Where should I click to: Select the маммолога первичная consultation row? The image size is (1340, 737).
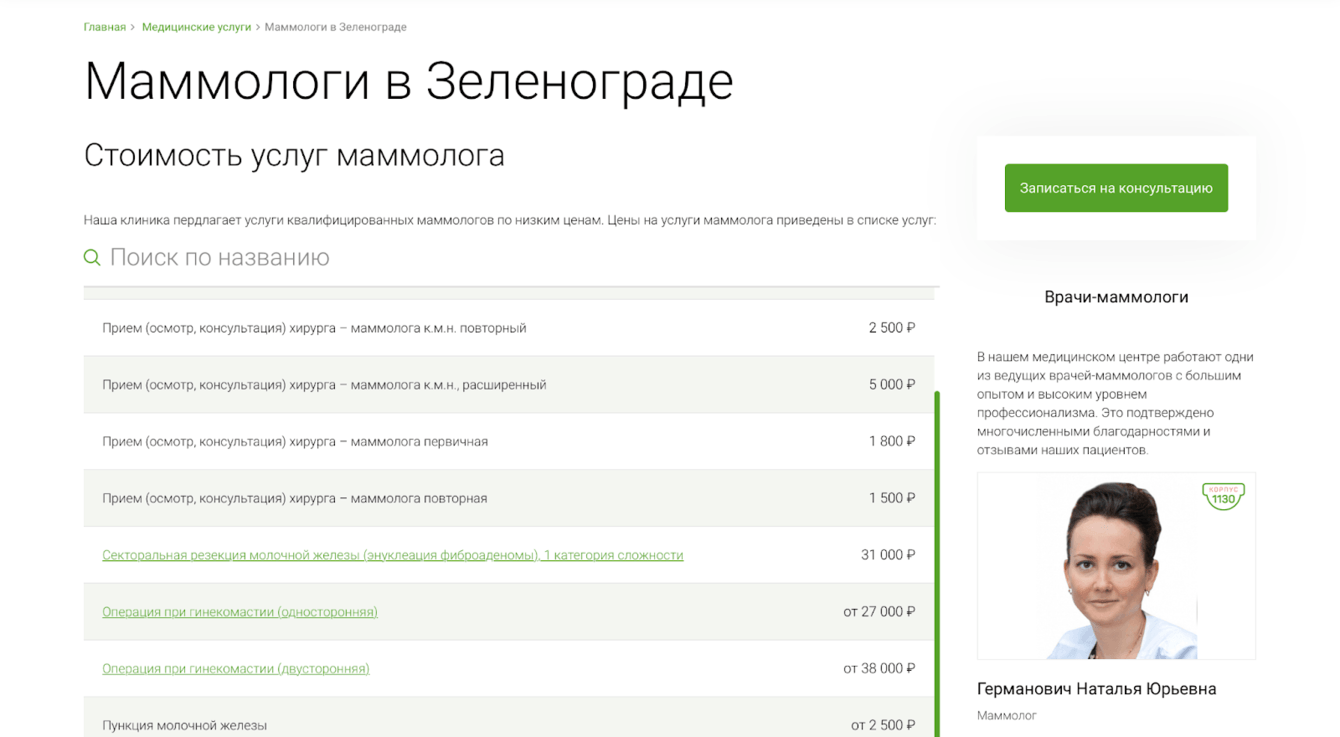[x=295, y=442]
